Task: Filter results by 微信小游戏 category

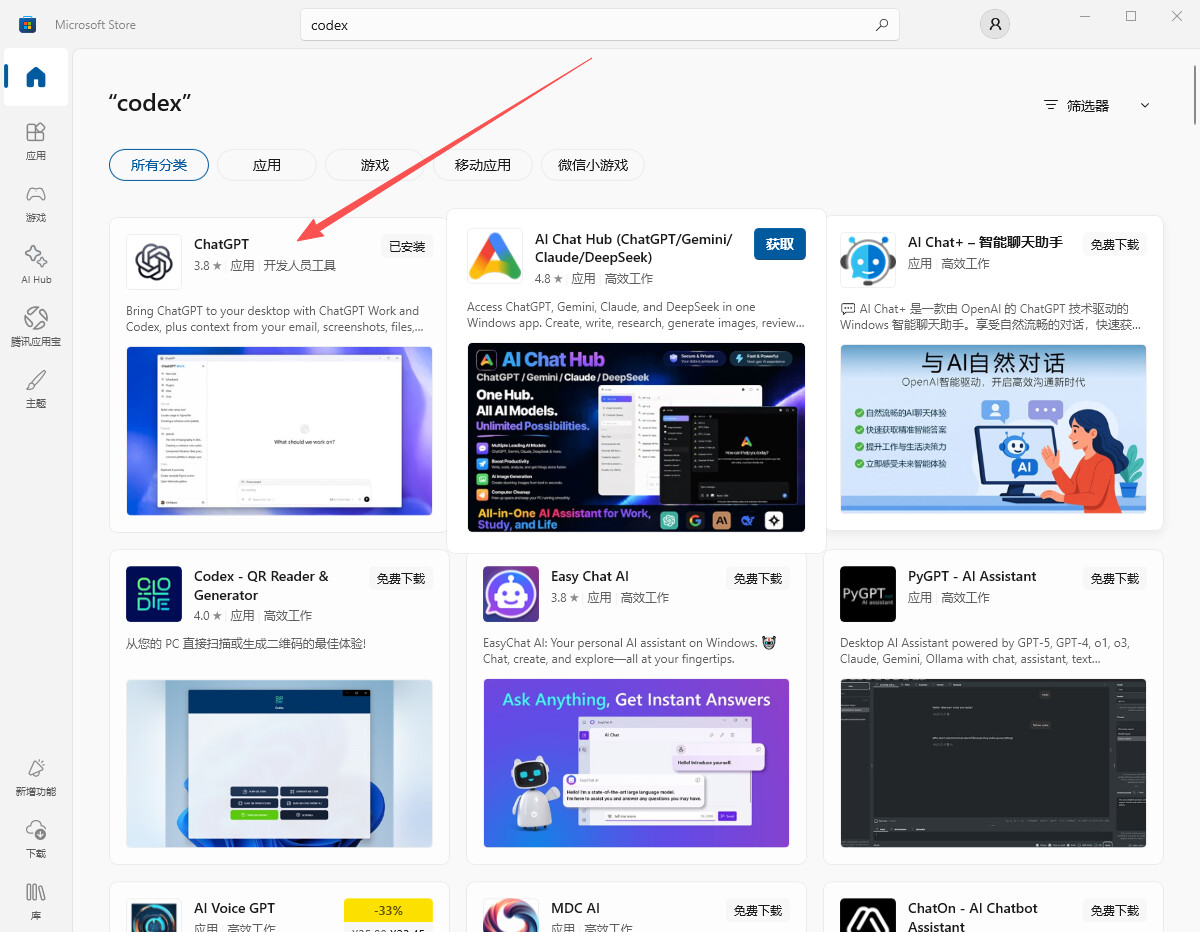Action: pos(593,165)
